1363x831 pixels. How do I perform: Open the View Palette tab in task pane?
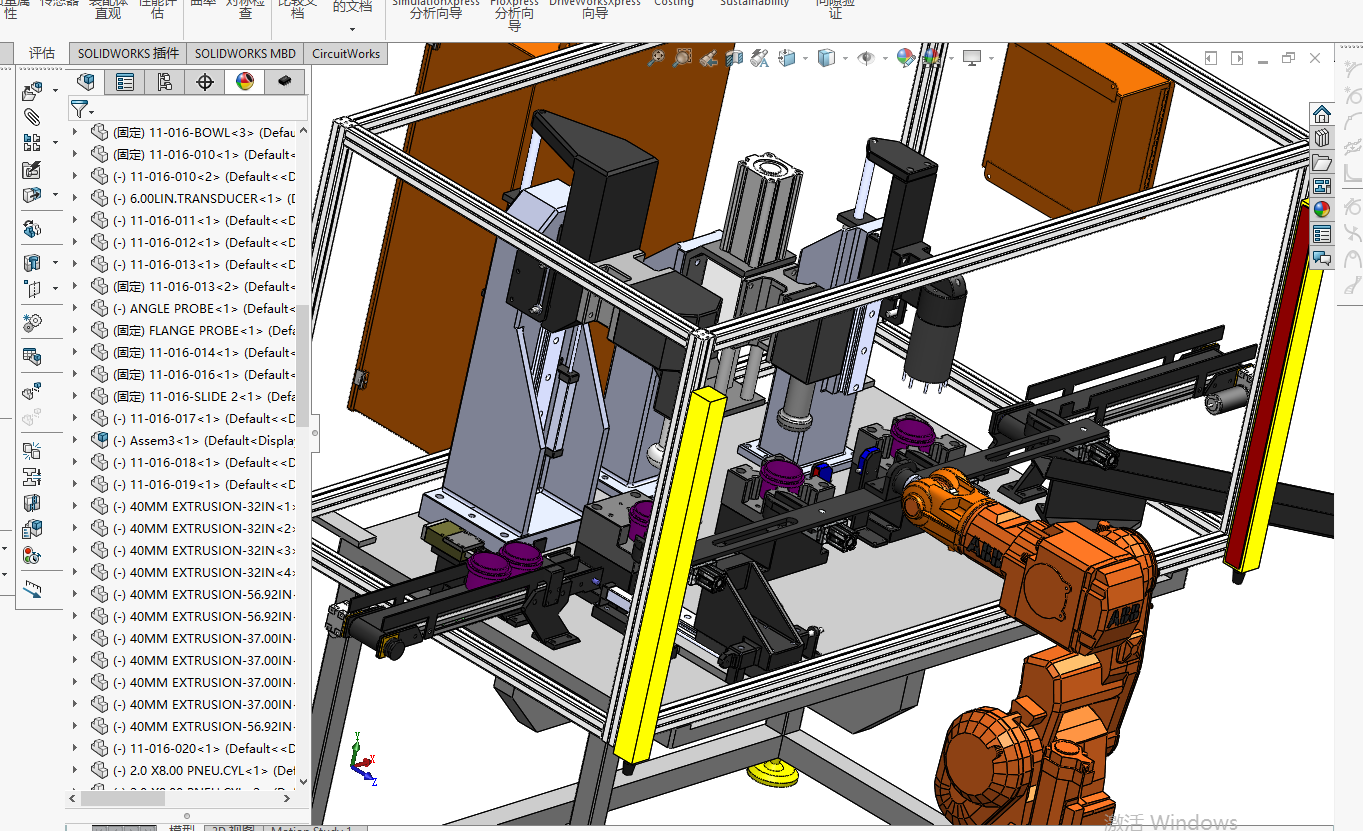click(x=1322, y=186)
